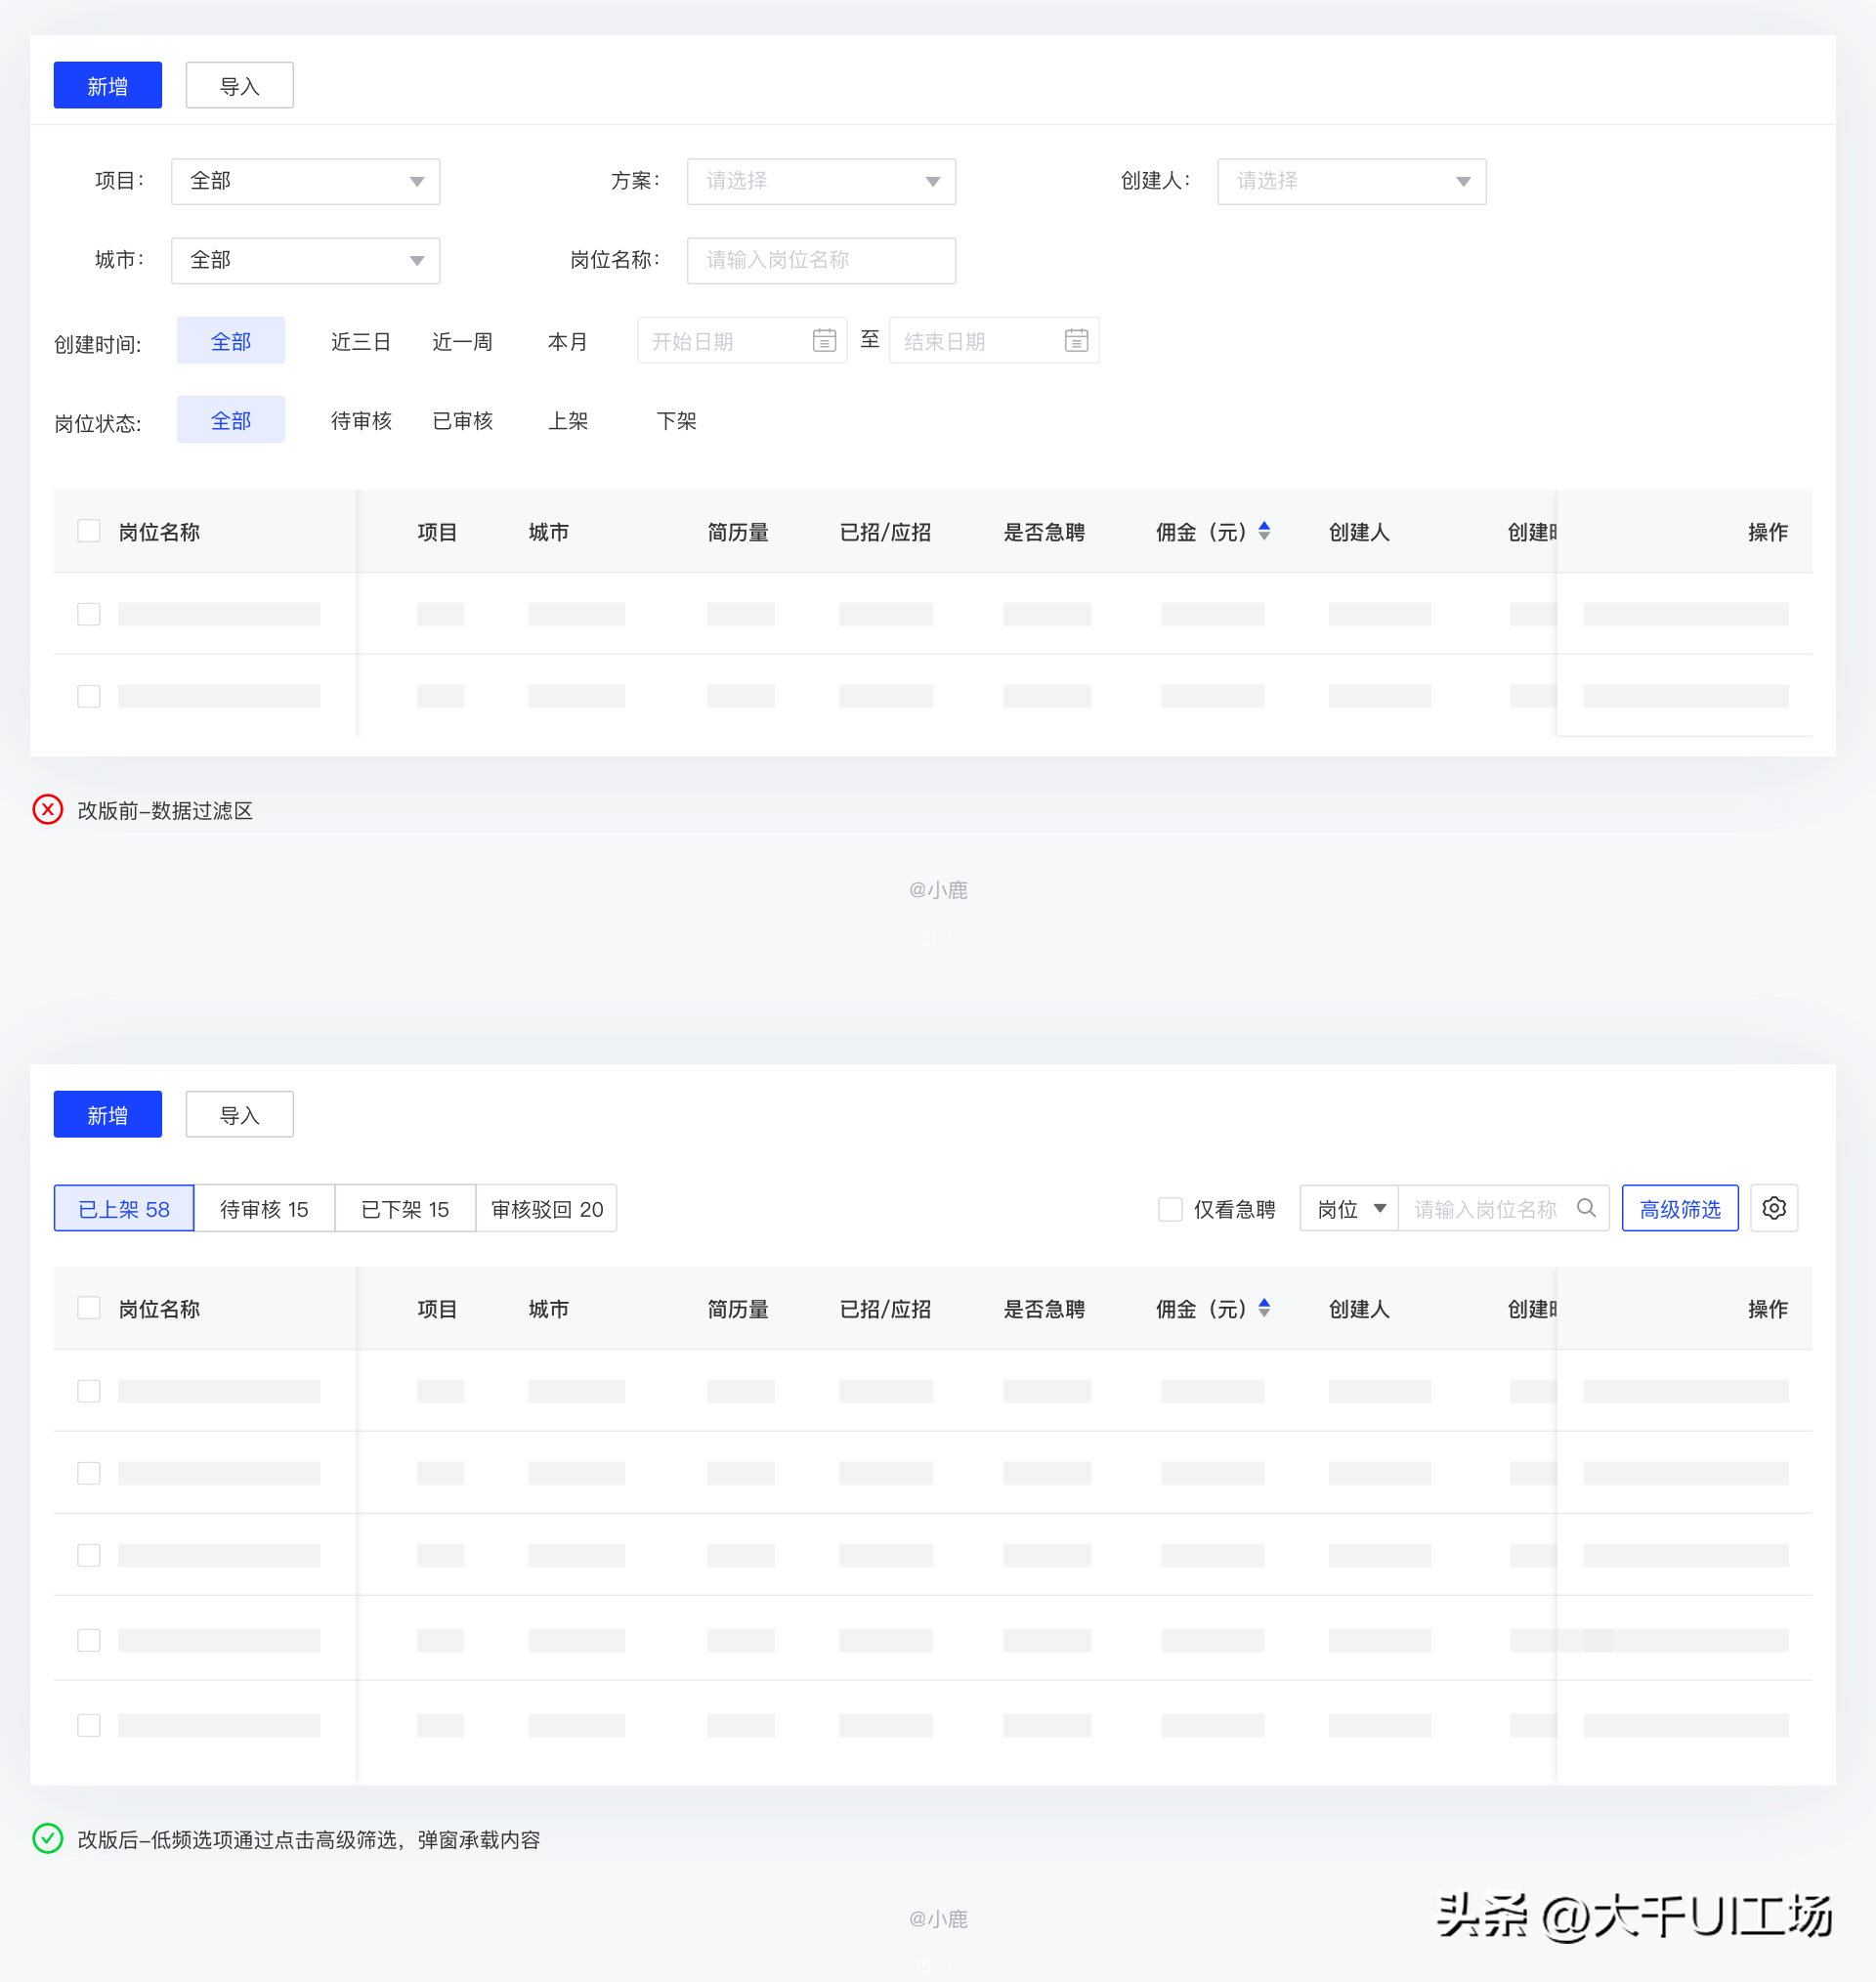
Task: Open the 开始日期 calendar icon
Action: 824,341
